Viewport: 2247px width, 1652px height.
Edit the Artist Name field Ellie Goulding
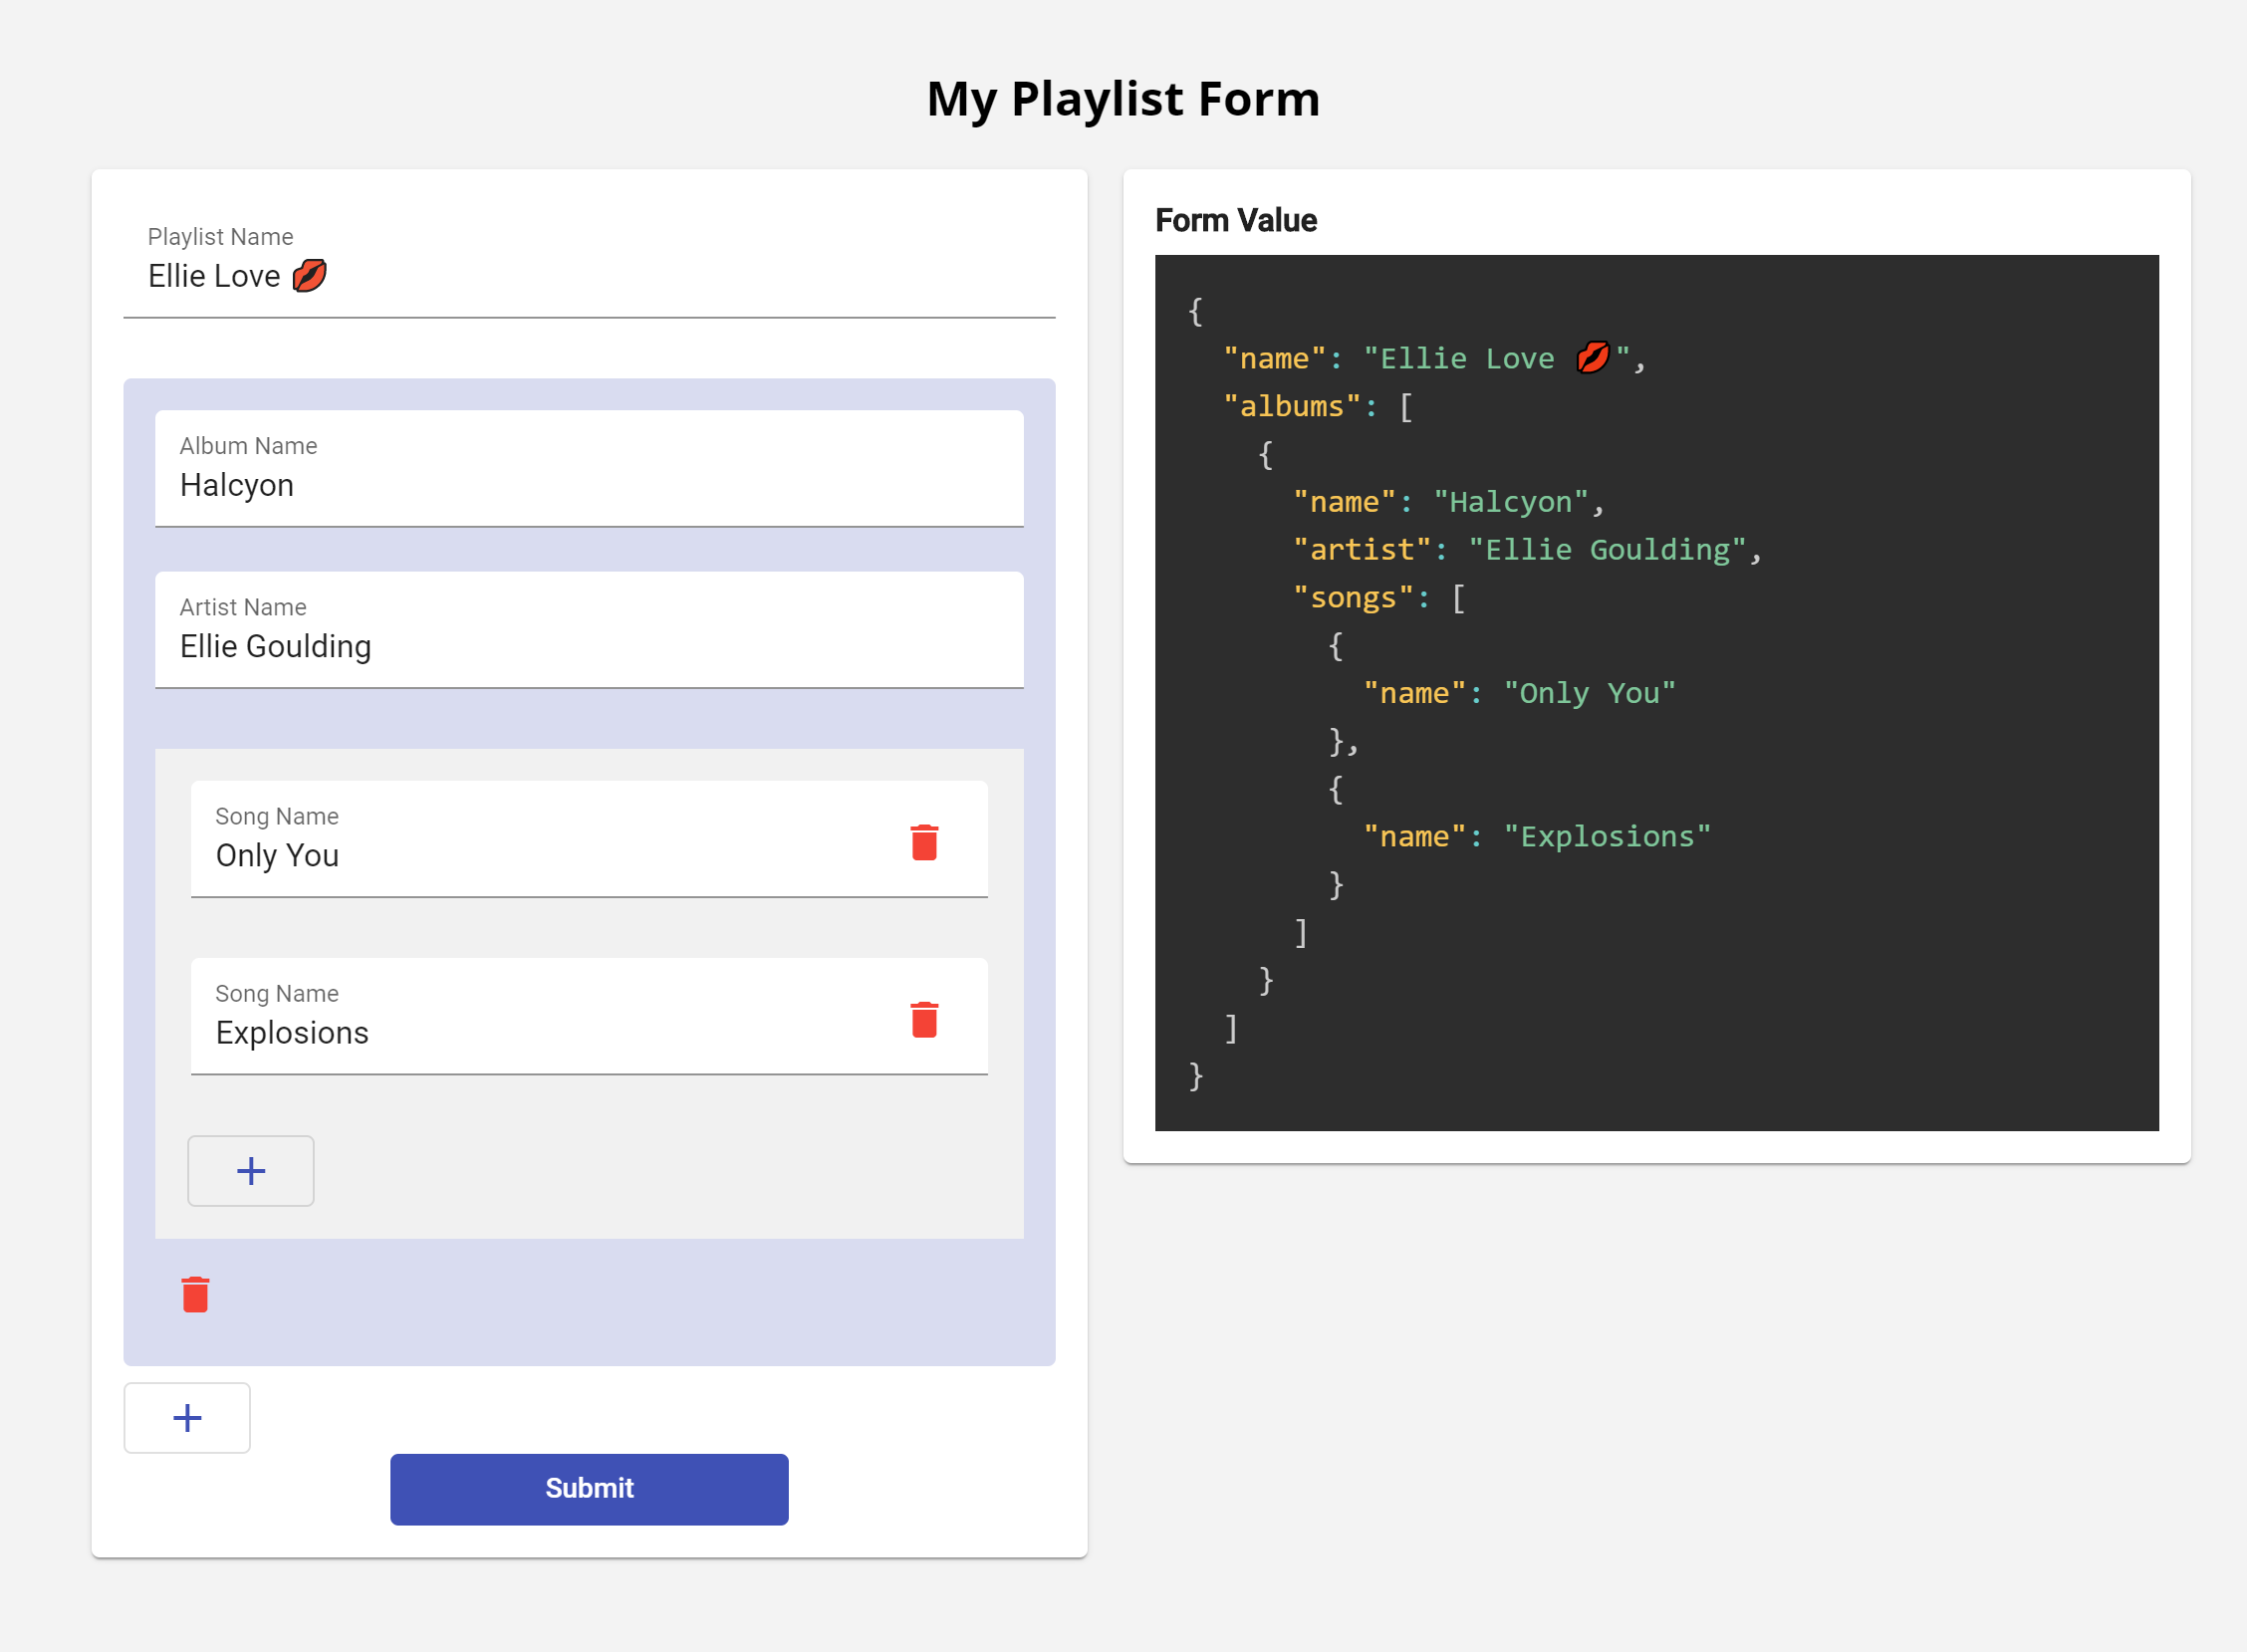(x=588, y=647)
